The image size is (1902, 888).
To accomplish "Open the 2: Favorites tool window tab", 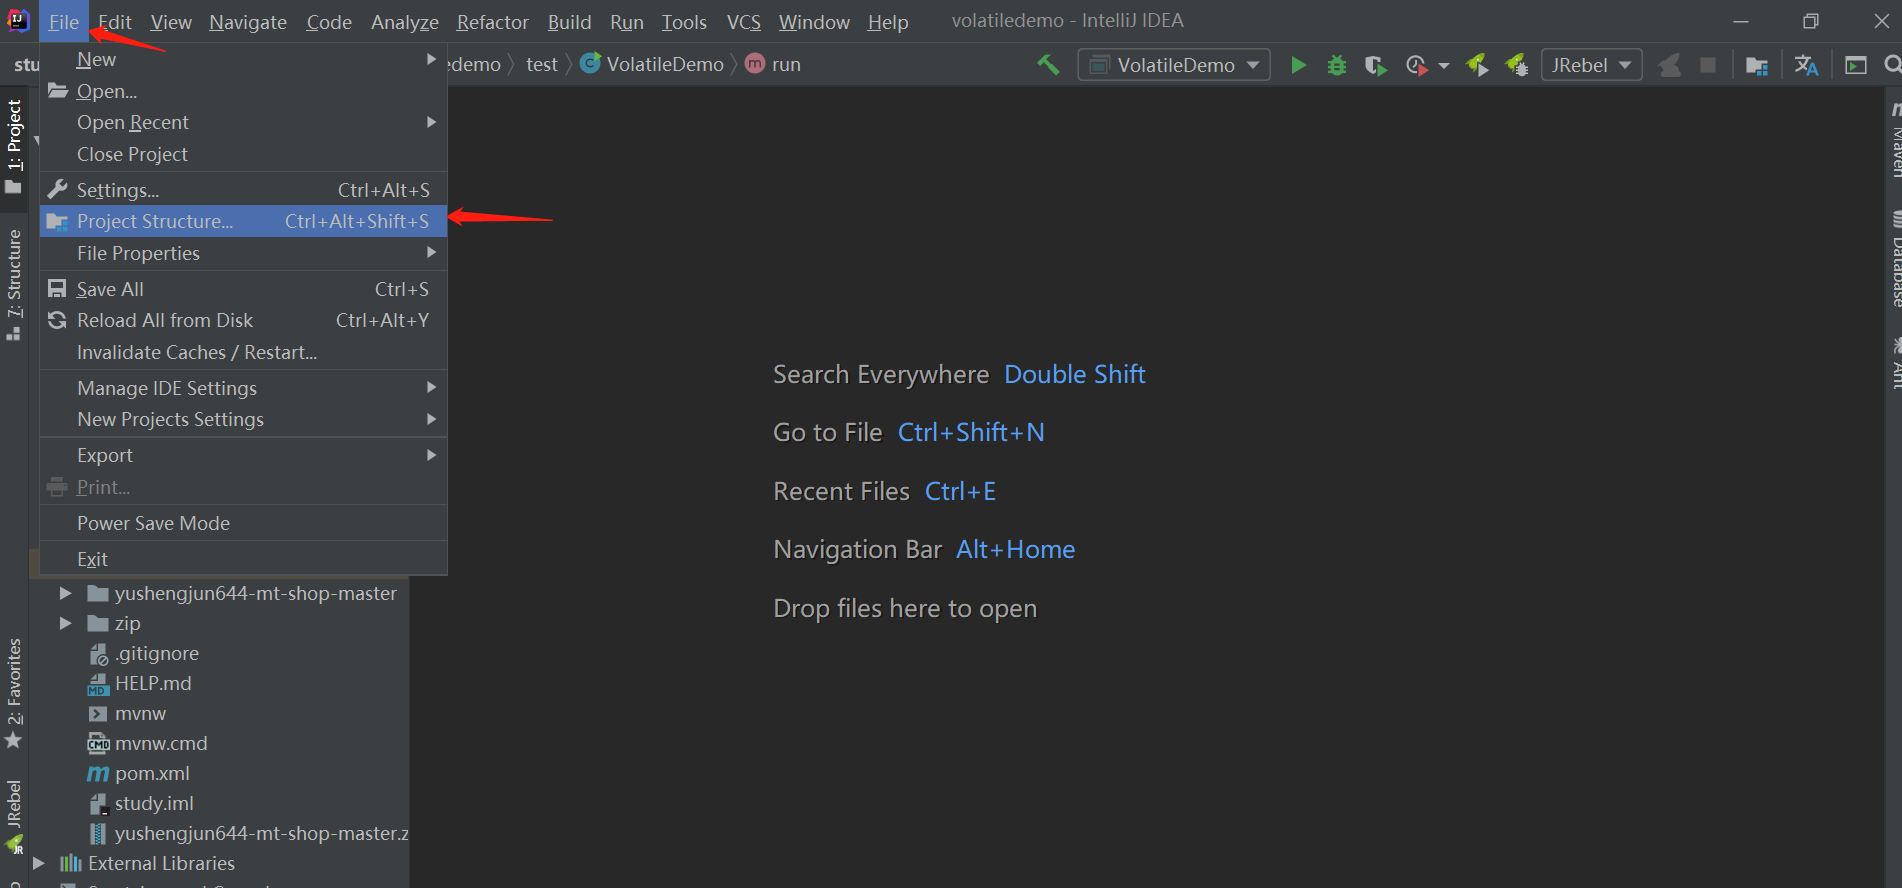I will (14, 693).
